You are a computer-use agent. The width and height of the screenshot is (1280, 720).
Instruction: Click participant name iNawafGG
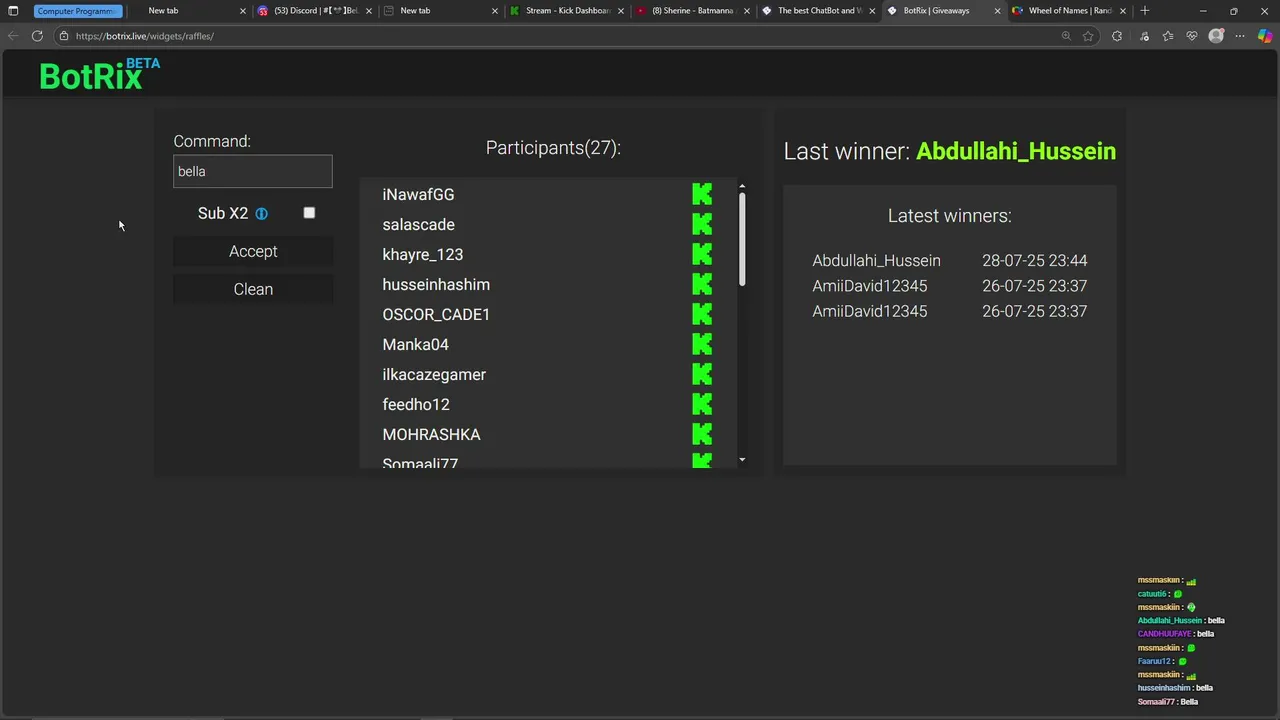418,194
